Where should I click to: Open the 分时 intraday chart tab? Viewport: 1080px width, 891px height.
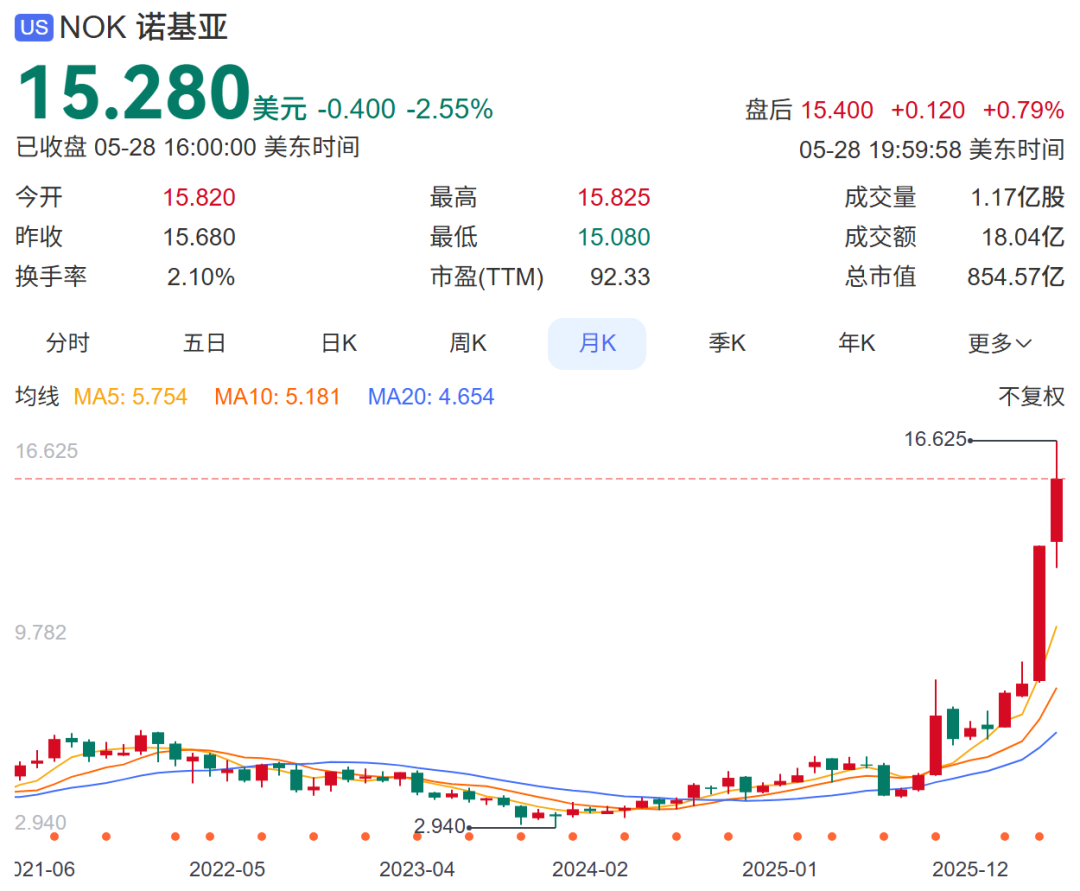(68, 343)
